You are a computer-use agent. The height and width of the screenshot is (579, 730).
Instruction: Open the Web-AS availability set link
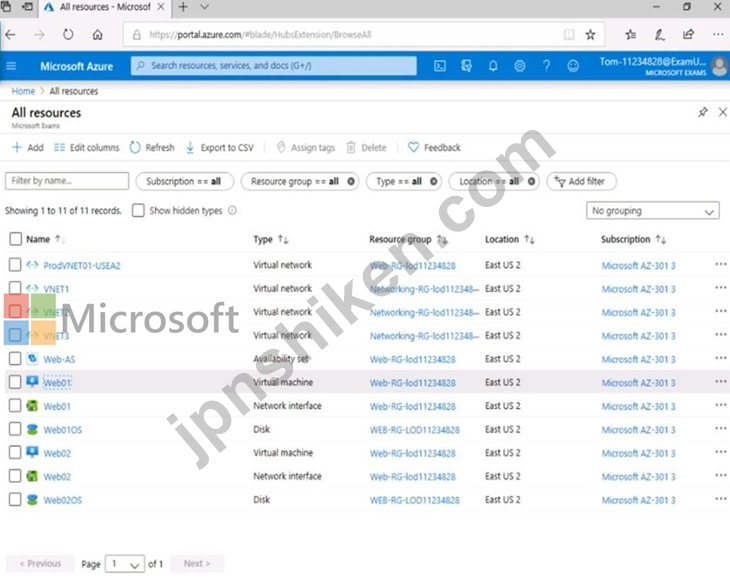pos(59,359)
